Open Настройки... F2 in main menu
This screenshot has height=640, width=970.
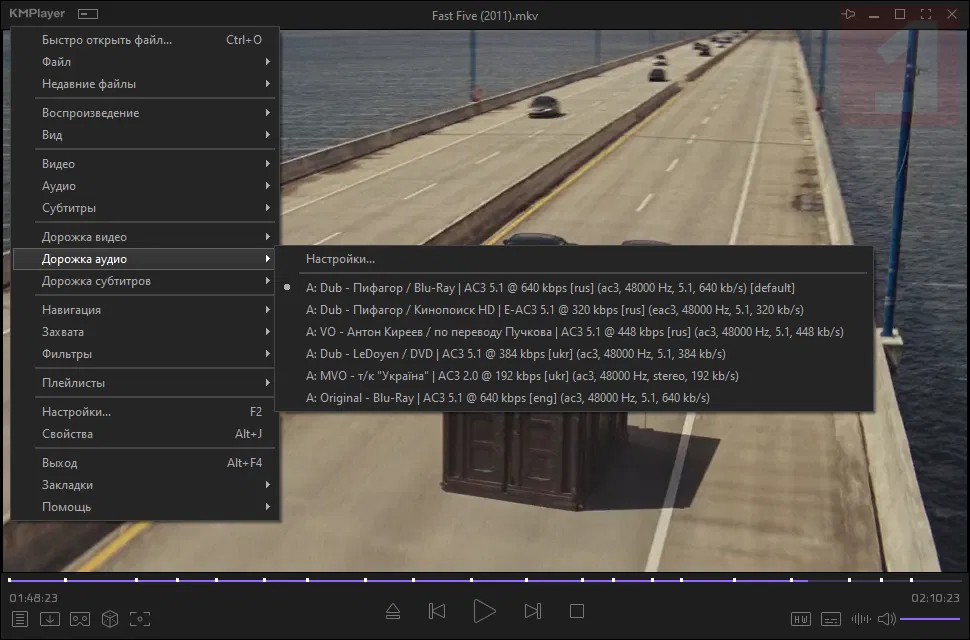point(145,412)
